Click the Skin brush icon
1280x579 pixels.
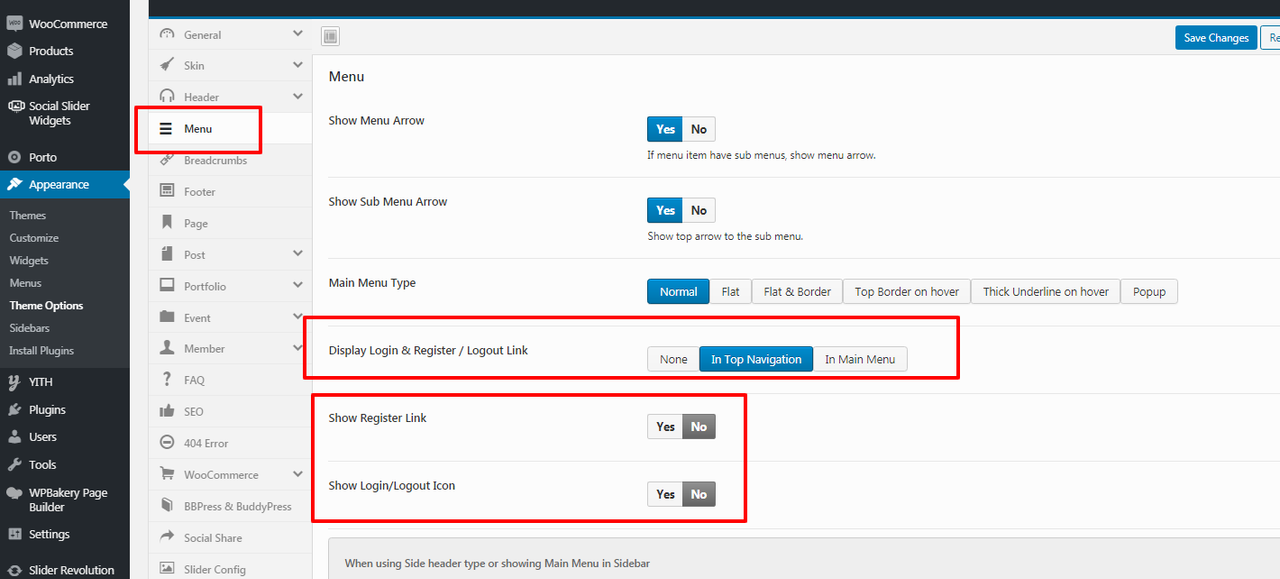[167, 65]
